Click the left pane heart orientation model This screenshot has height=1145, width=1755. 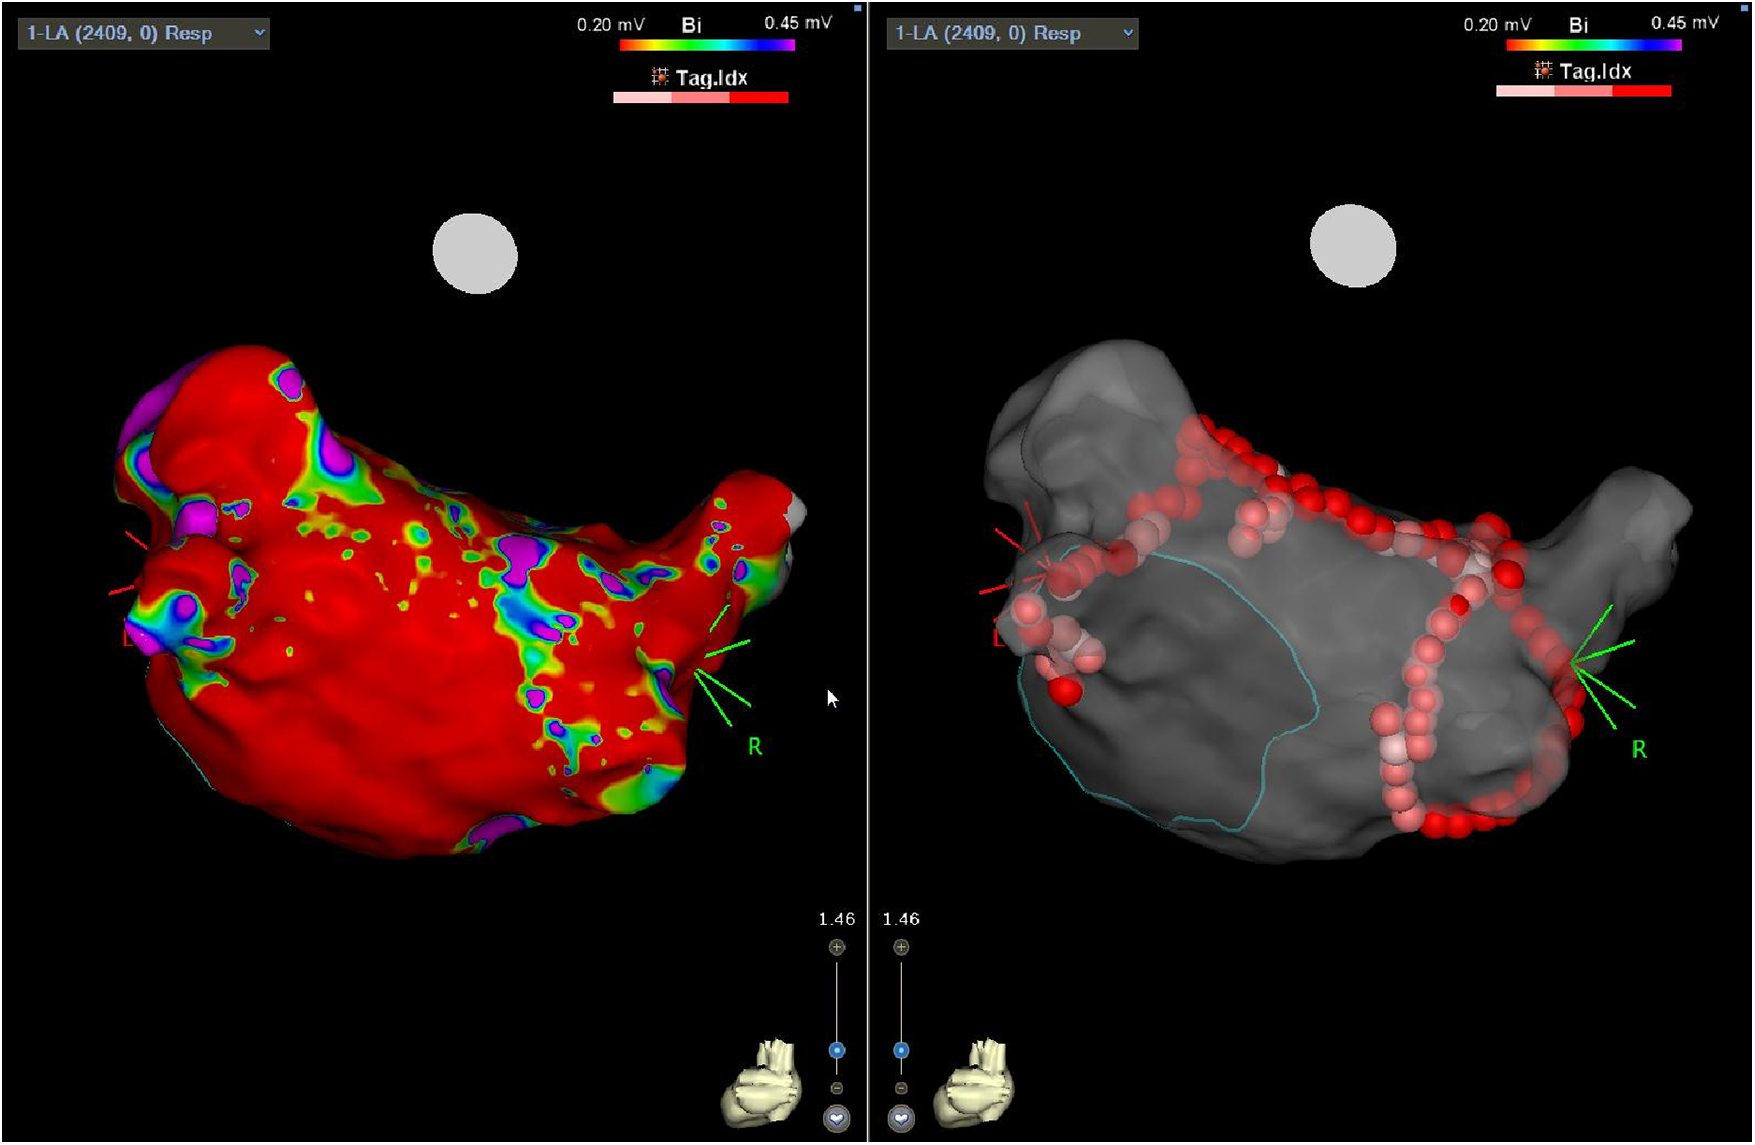[762, 1082]
